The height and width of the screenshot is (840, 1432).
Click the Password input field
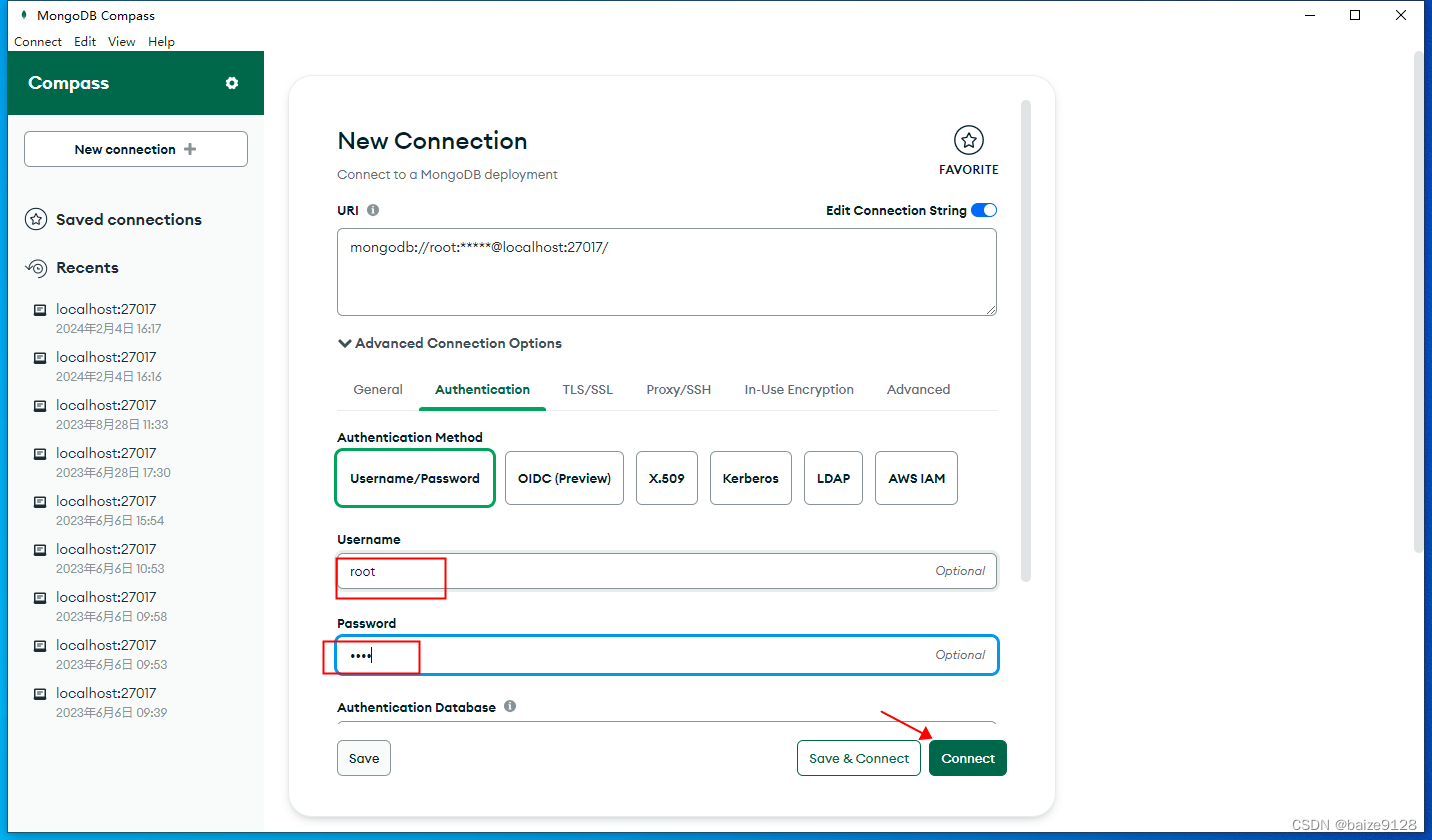(667, 655)
